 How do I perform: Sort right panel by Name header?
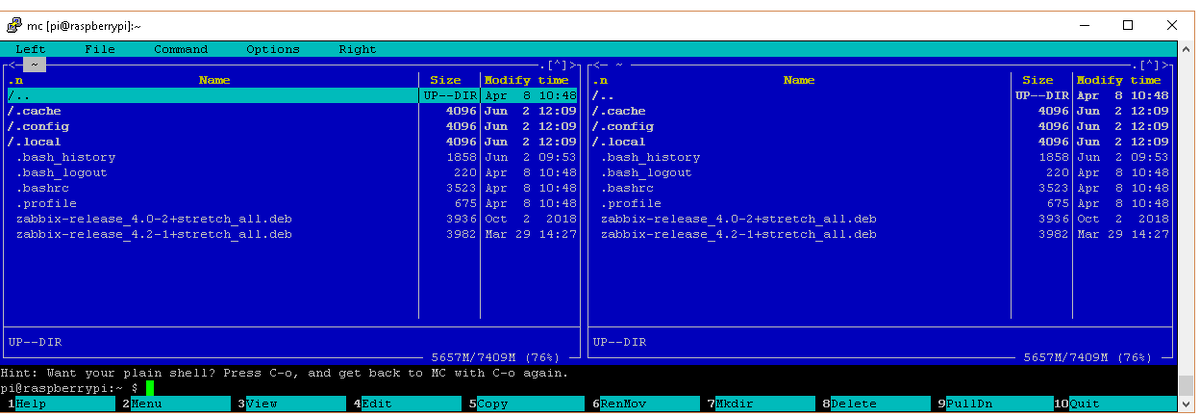click(799, 80)
